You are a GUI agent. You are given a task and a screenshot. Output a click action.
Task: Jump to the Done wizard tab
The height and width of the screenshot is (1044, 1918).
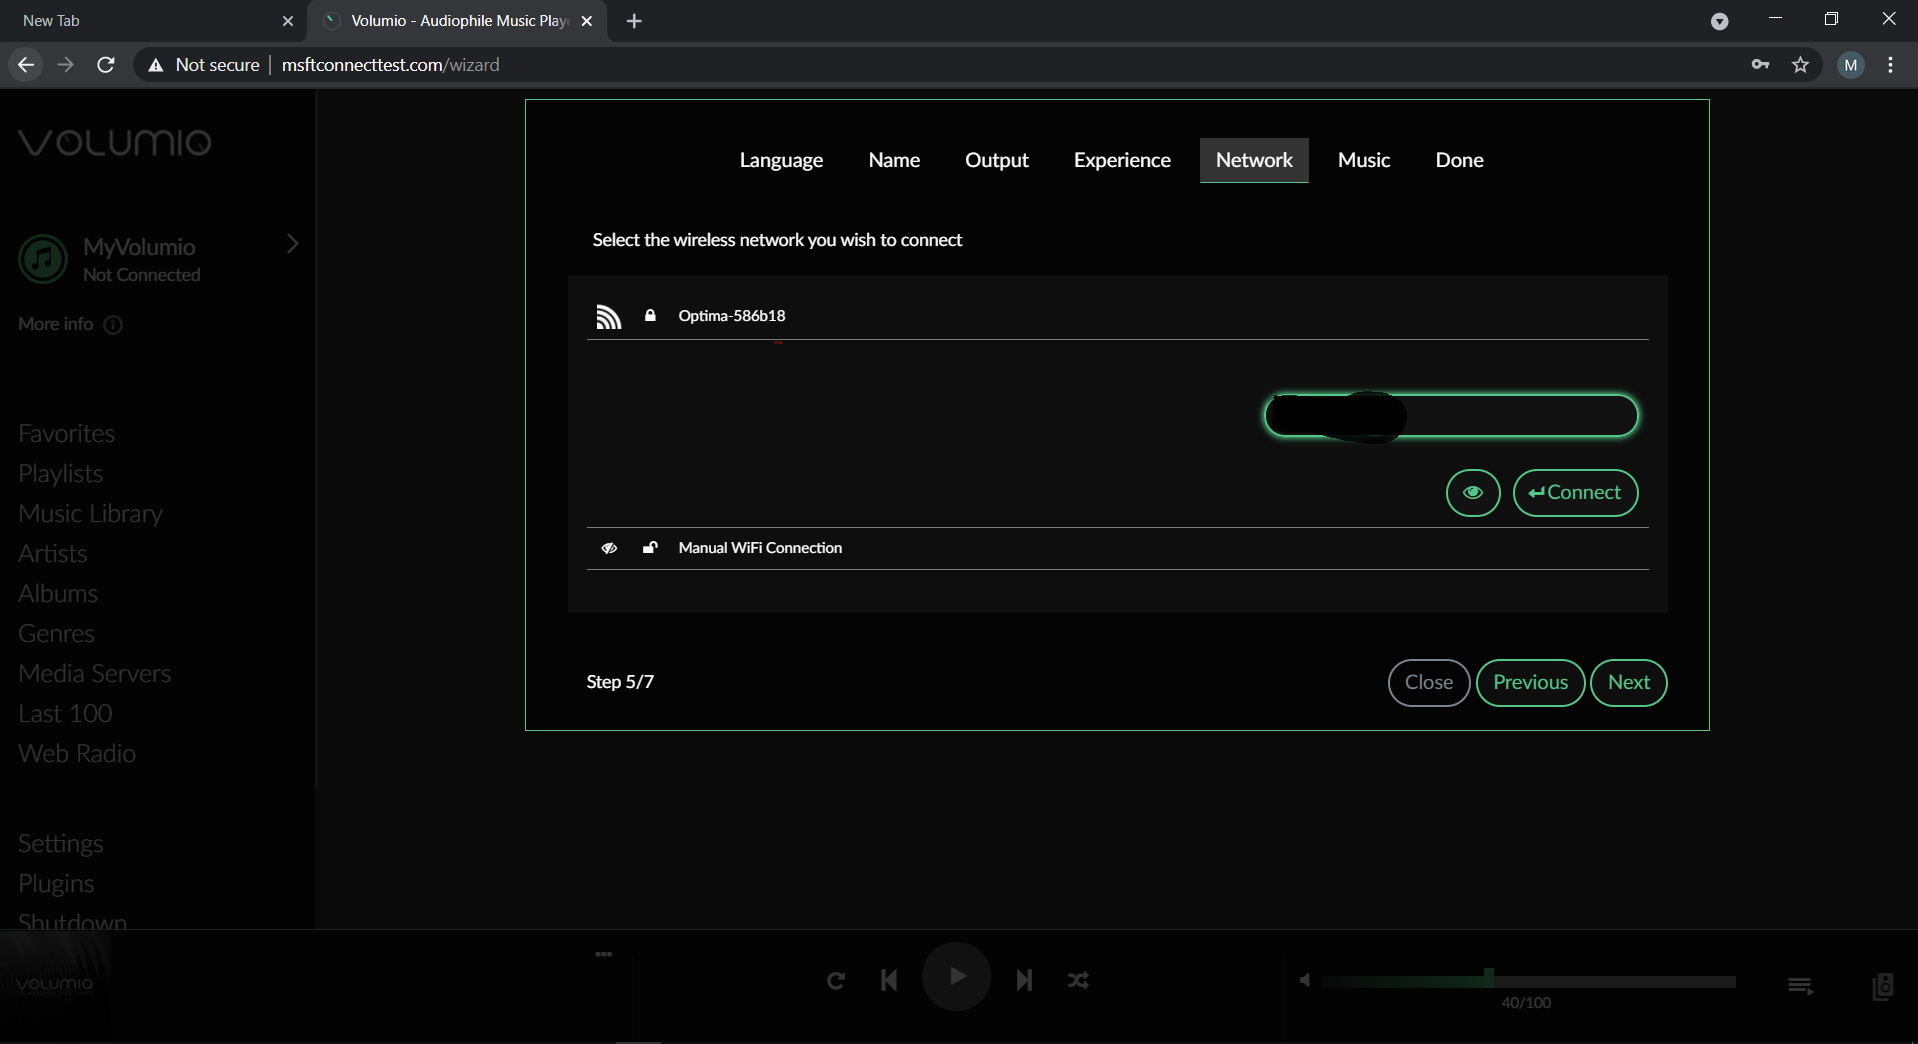point(1459,160)
